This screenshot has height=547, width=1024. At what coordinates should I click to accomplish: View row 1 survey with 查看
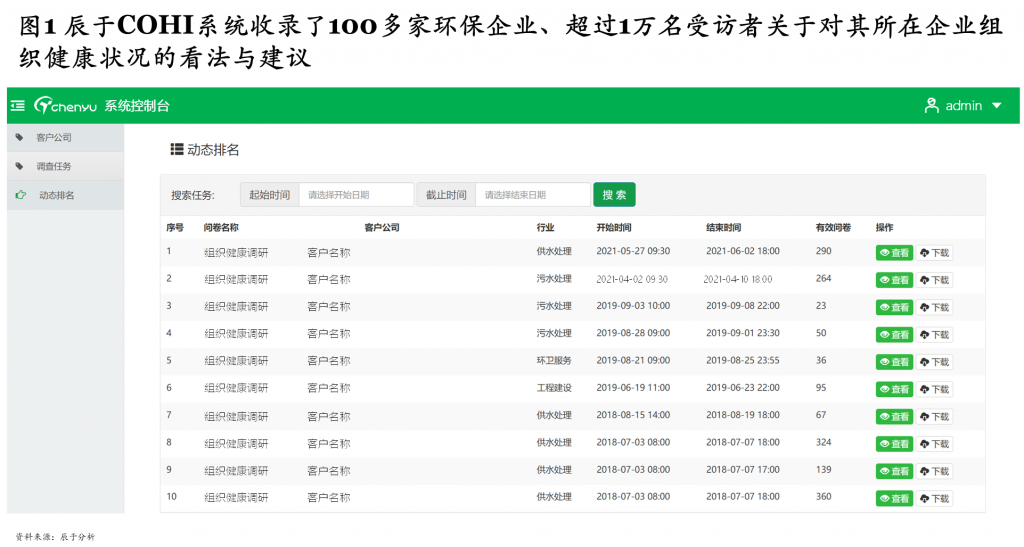click(894, 253)
